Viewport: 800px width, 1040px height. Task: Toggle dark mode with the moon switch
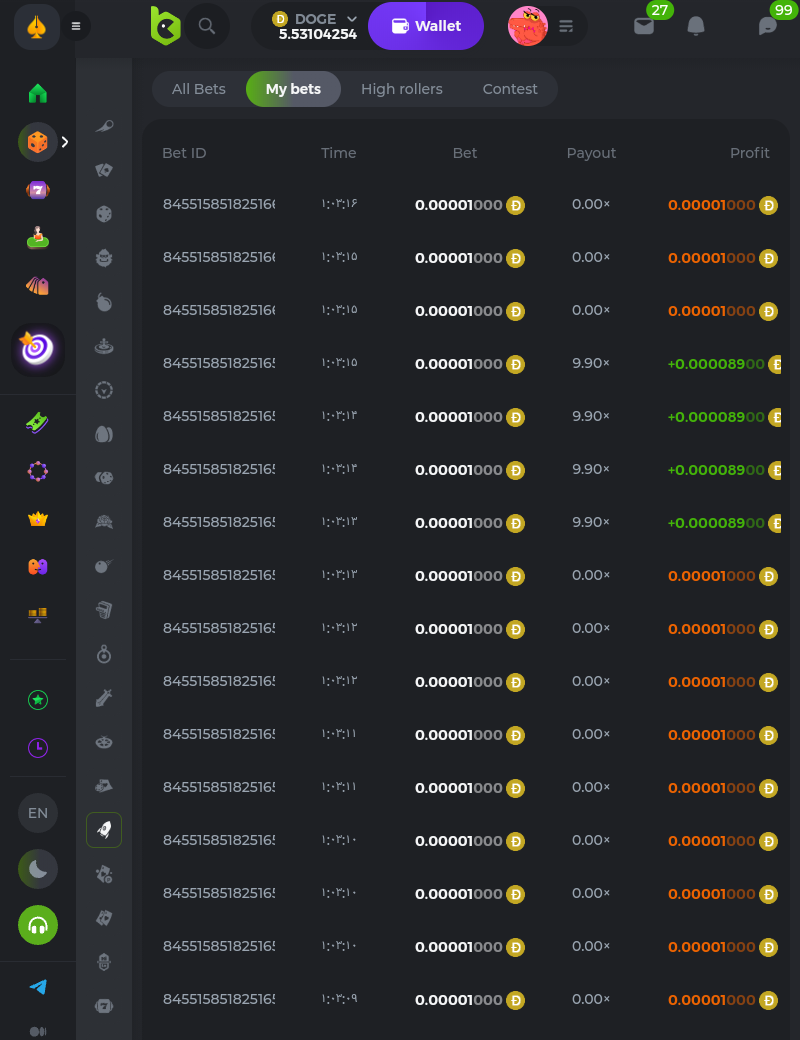point(38,869)
